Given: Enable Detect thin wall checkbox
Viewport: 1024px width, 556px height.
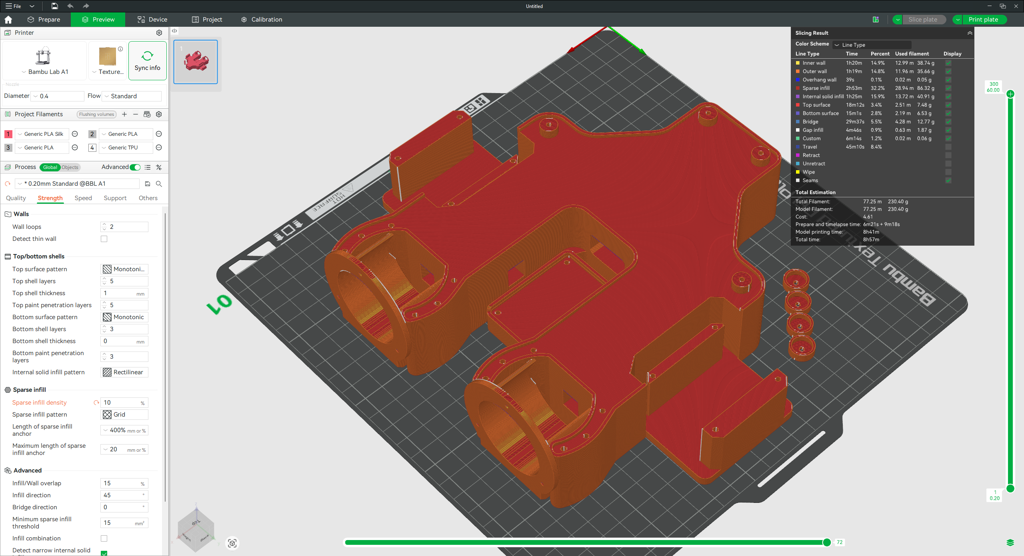Looking at the screenshot, I should pos(104,239).
